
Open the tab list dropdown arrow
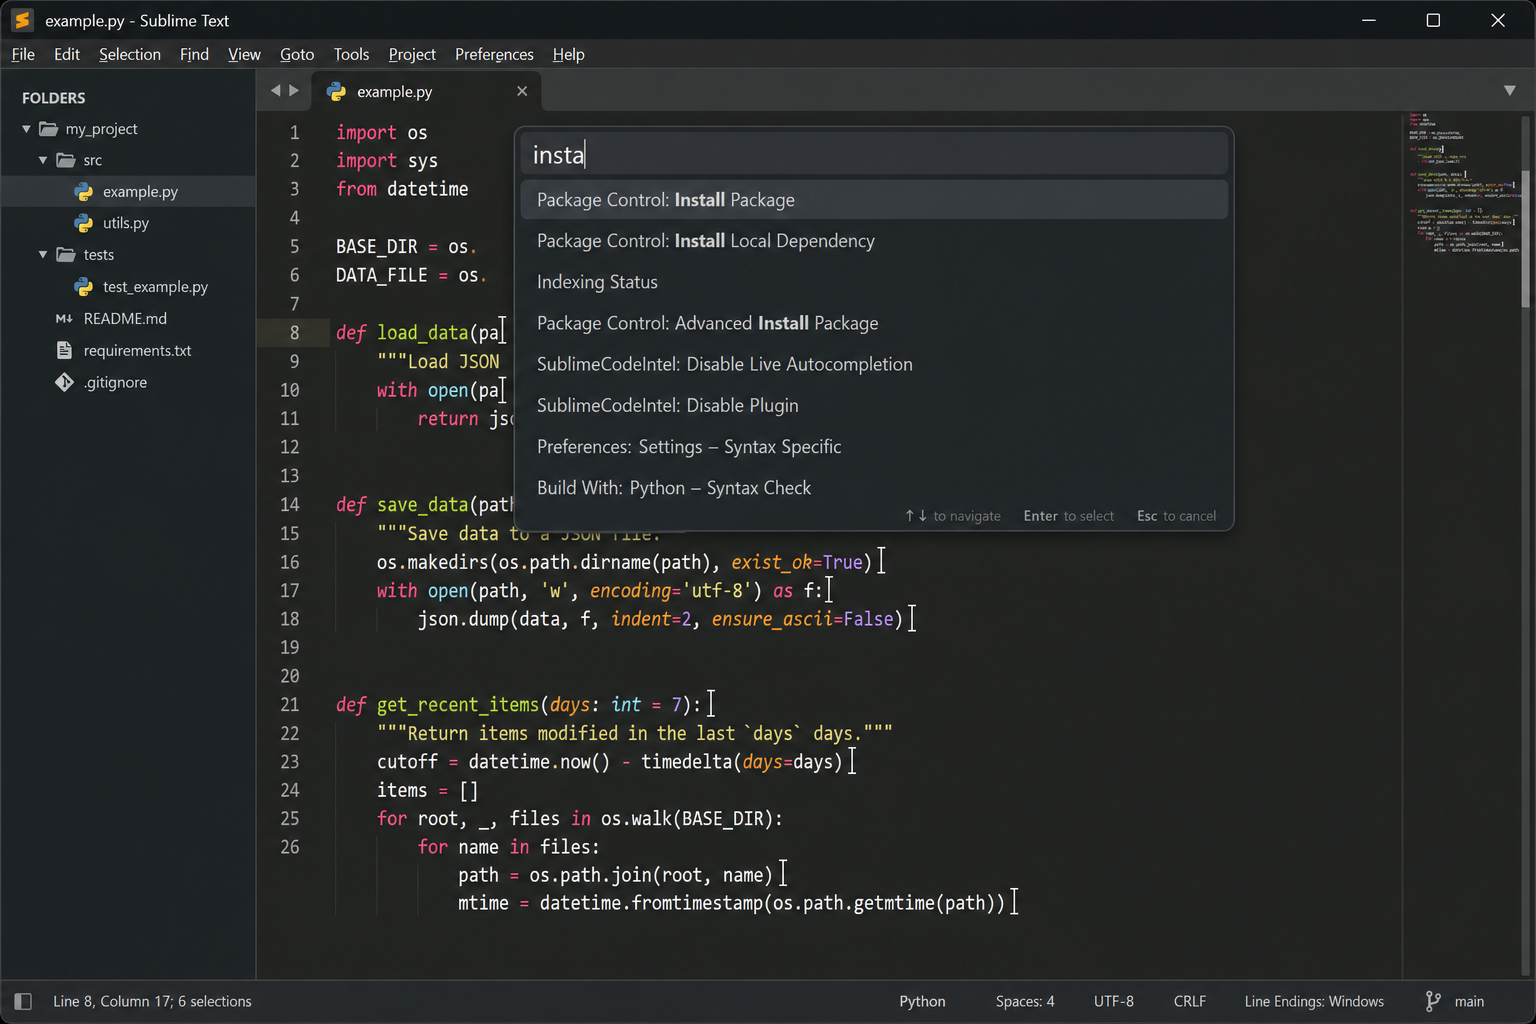[x=1510, y=91]
